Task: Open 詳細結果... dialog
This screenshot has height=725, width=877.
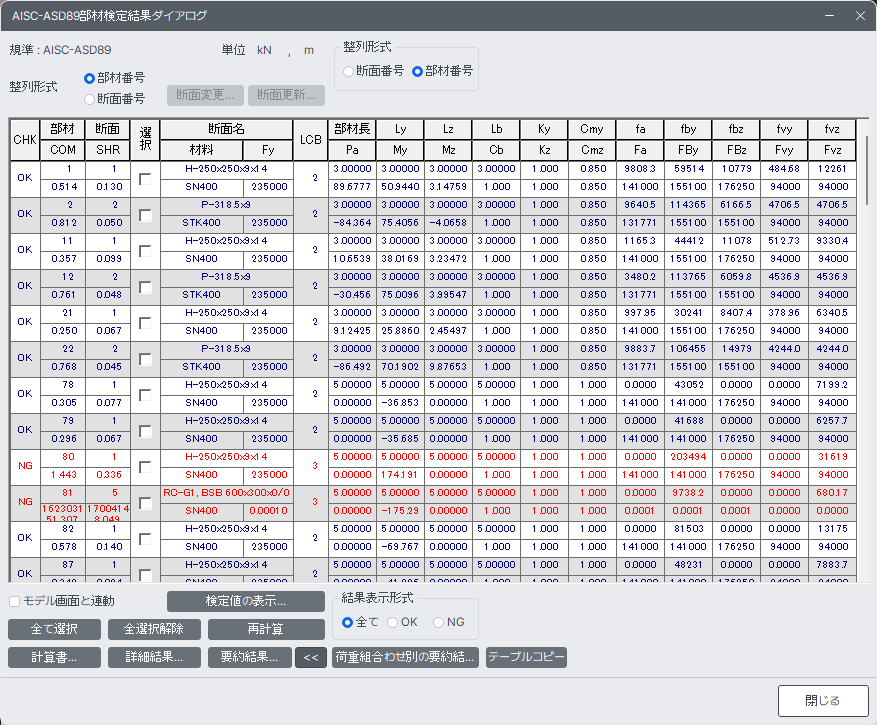Action: pos(154,657)
